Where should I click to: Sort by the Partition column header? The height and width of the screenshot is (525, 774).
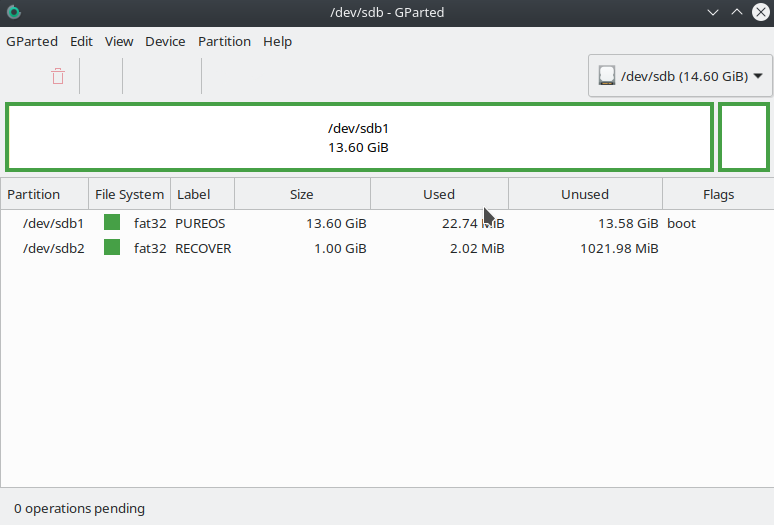34,194
